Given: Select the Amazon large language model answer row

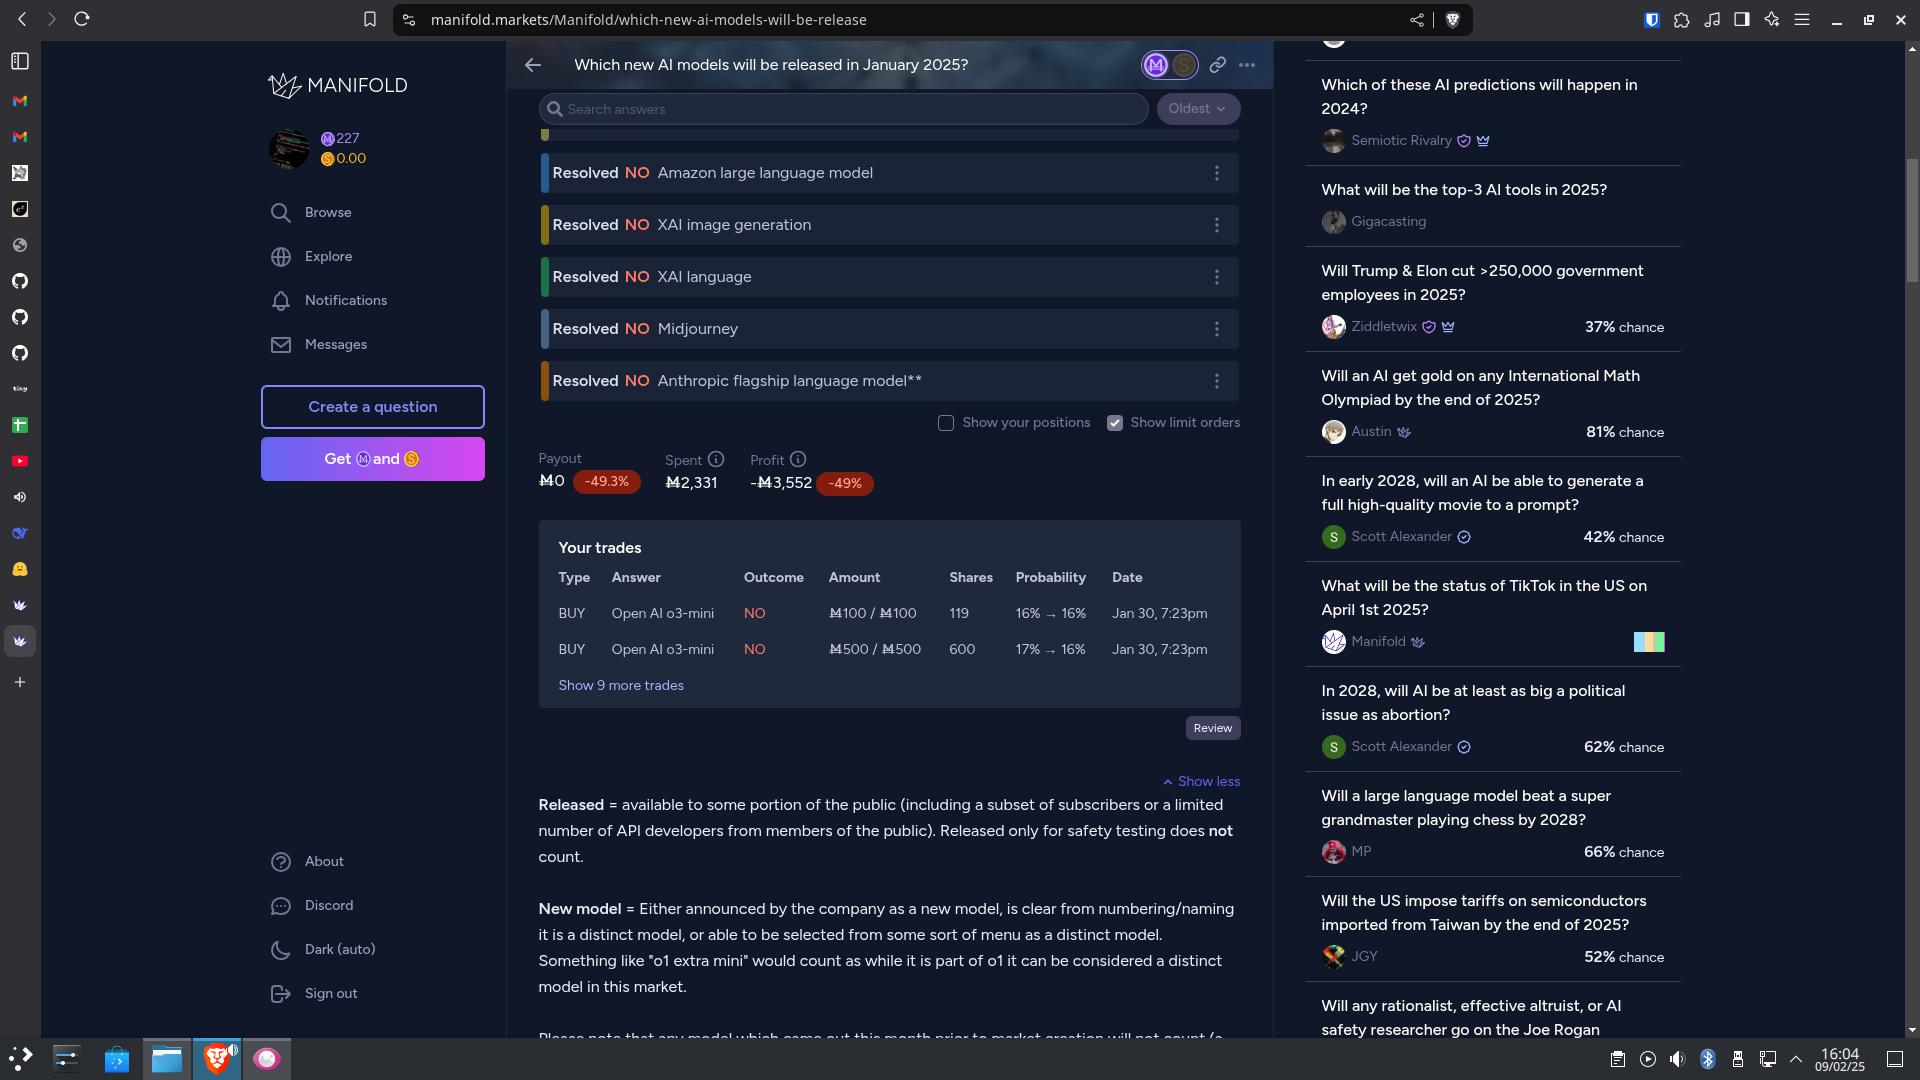Looking at the screenshot, I should tap(889, 173).
